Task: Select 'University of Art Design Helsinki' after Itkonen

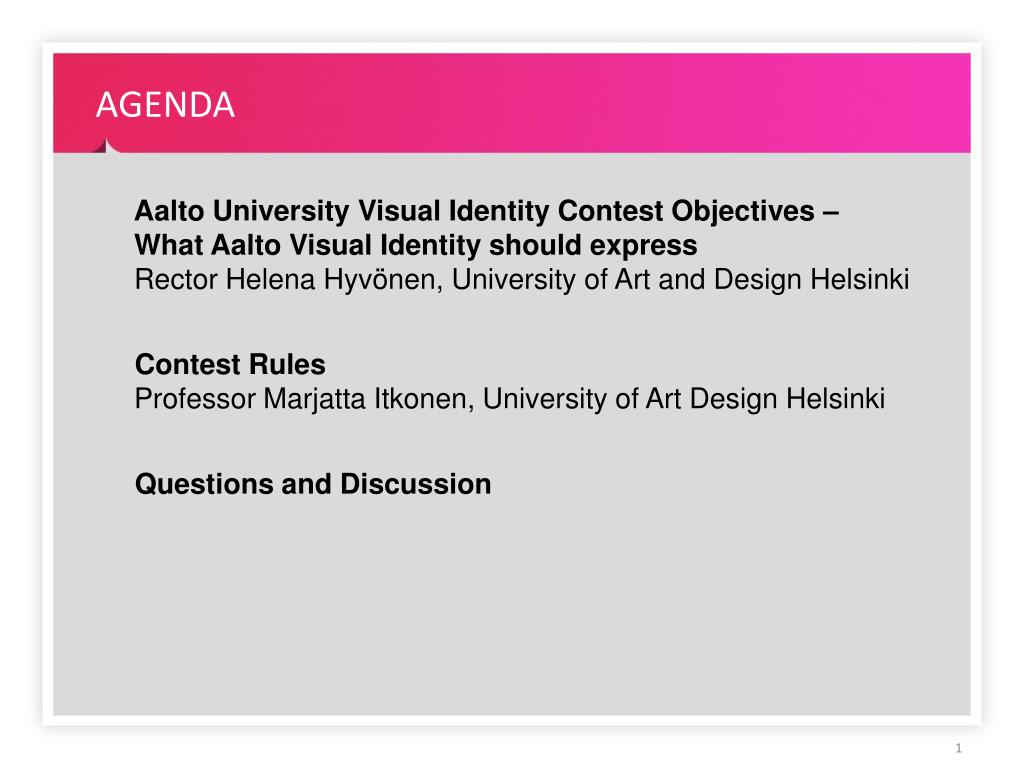Action: click(x=684, y=399)
